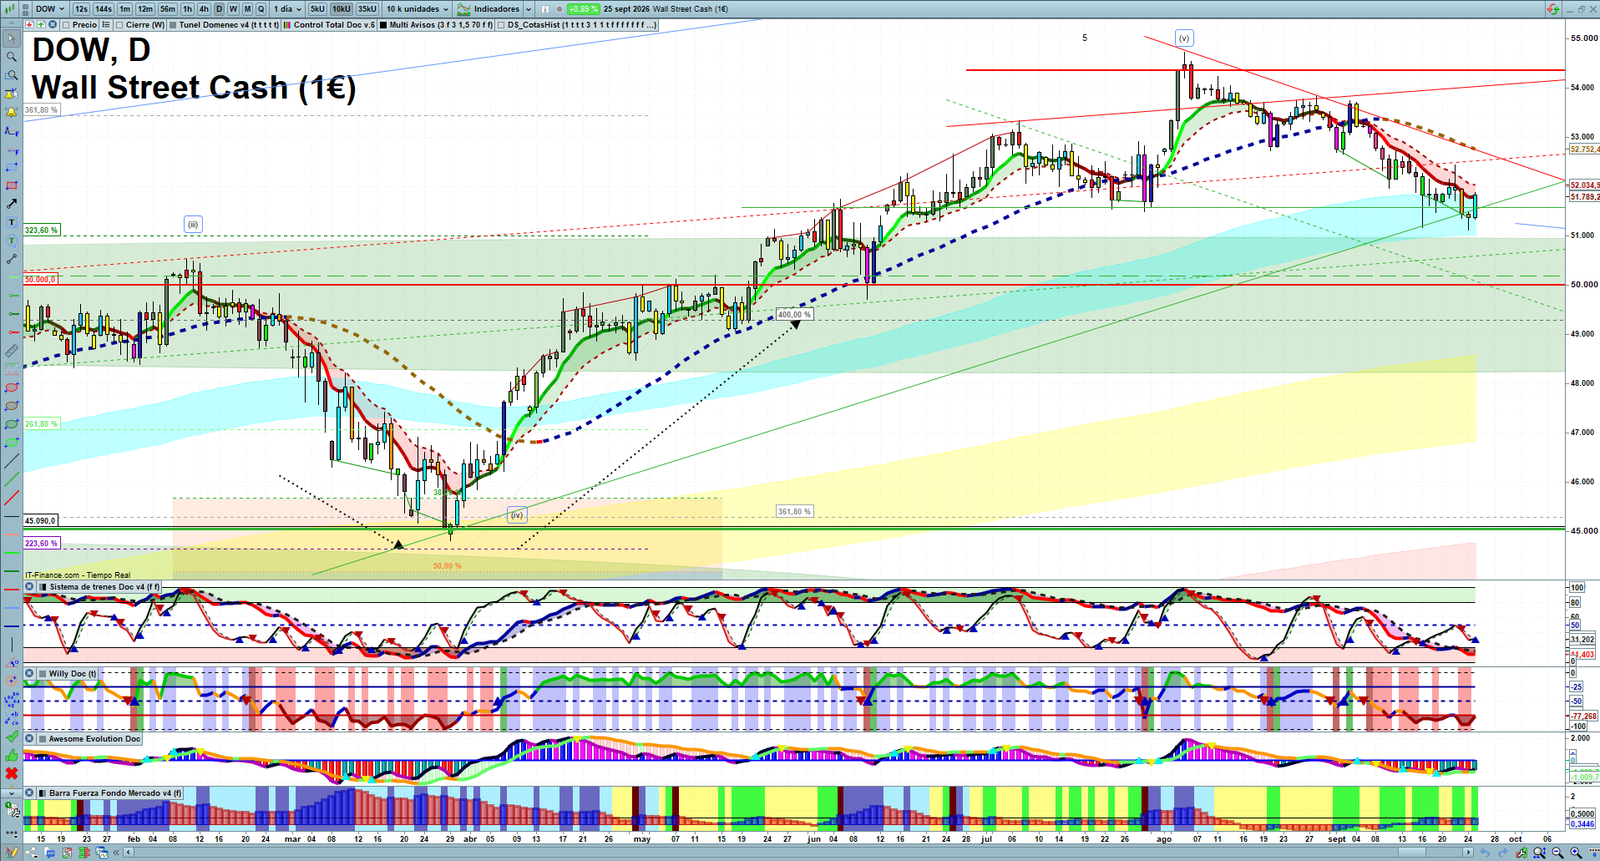Image resolution: width=1600 pixels, height=861 pixels.
Task: Toggle the Precio checkbox
Action: coord(65,25)
